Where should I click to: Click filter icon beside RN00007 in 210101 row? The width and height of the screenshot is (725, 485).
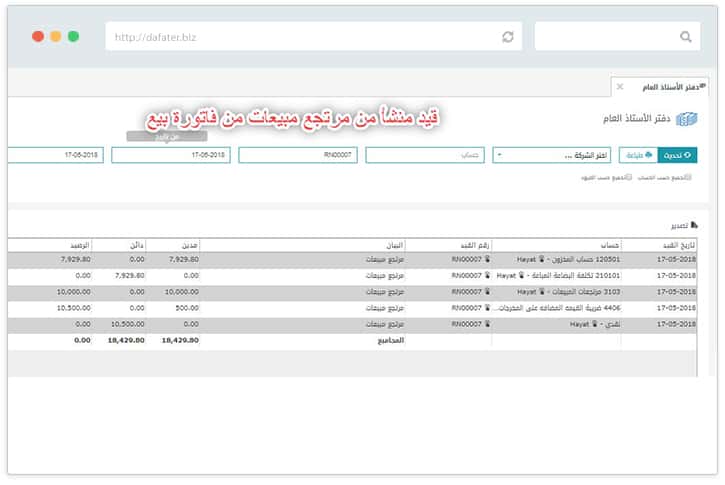coord(487,276)
